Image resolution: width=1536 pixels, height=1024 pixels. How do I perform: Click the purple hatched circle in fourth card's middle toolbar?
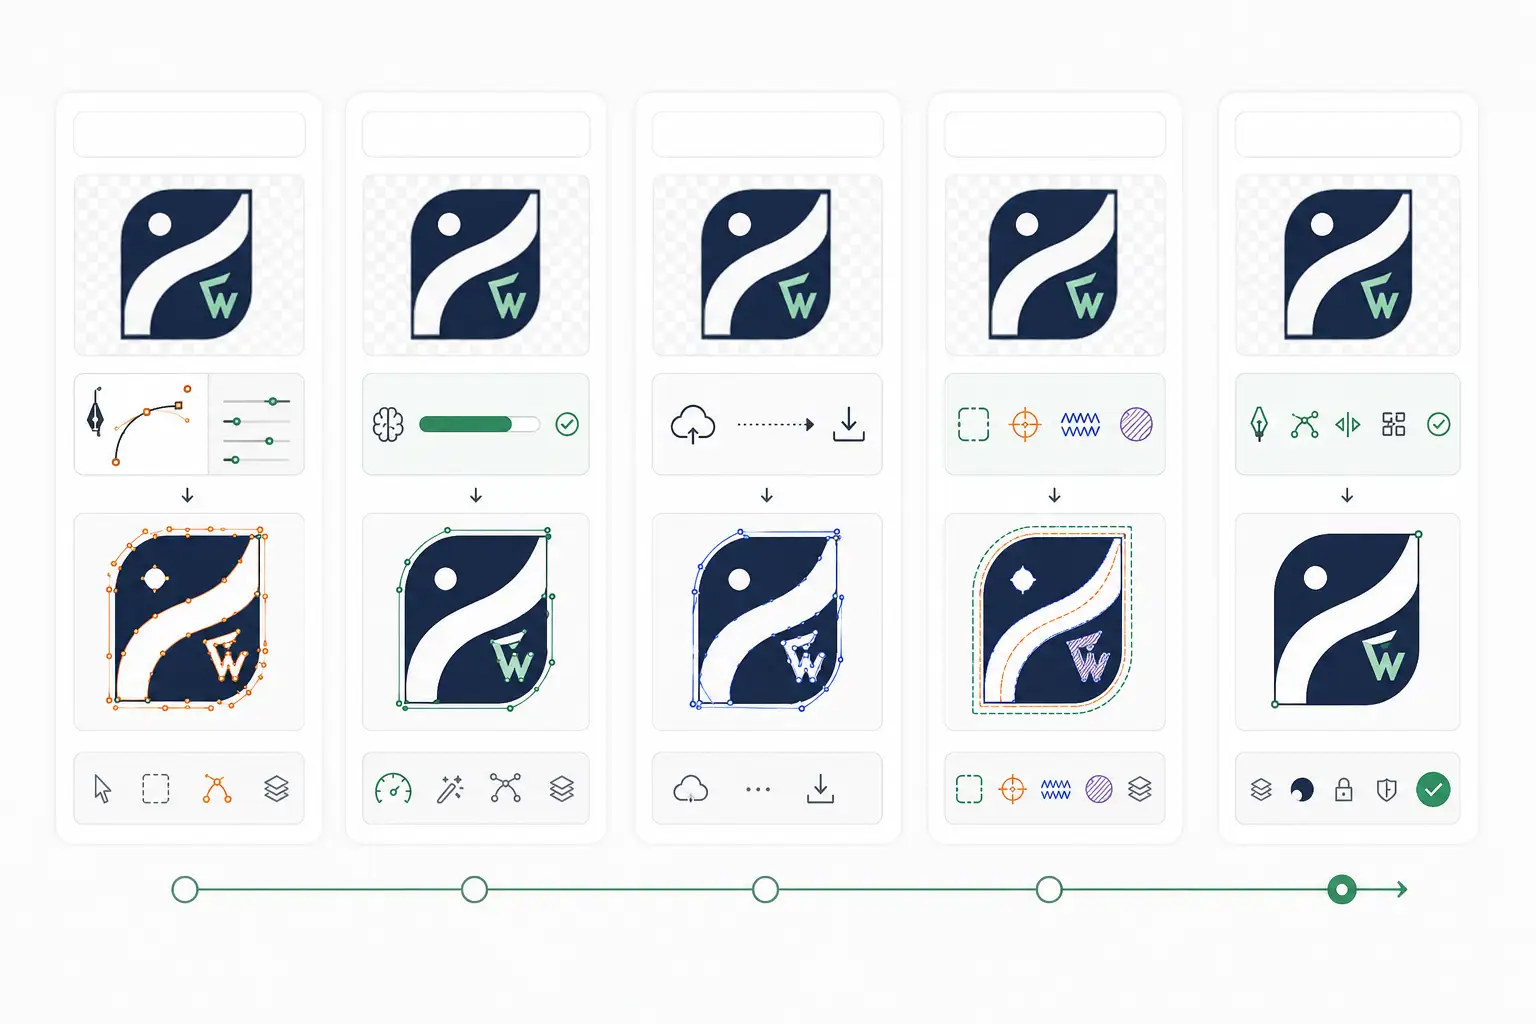pyautogui.click(x=1136, y=425)
